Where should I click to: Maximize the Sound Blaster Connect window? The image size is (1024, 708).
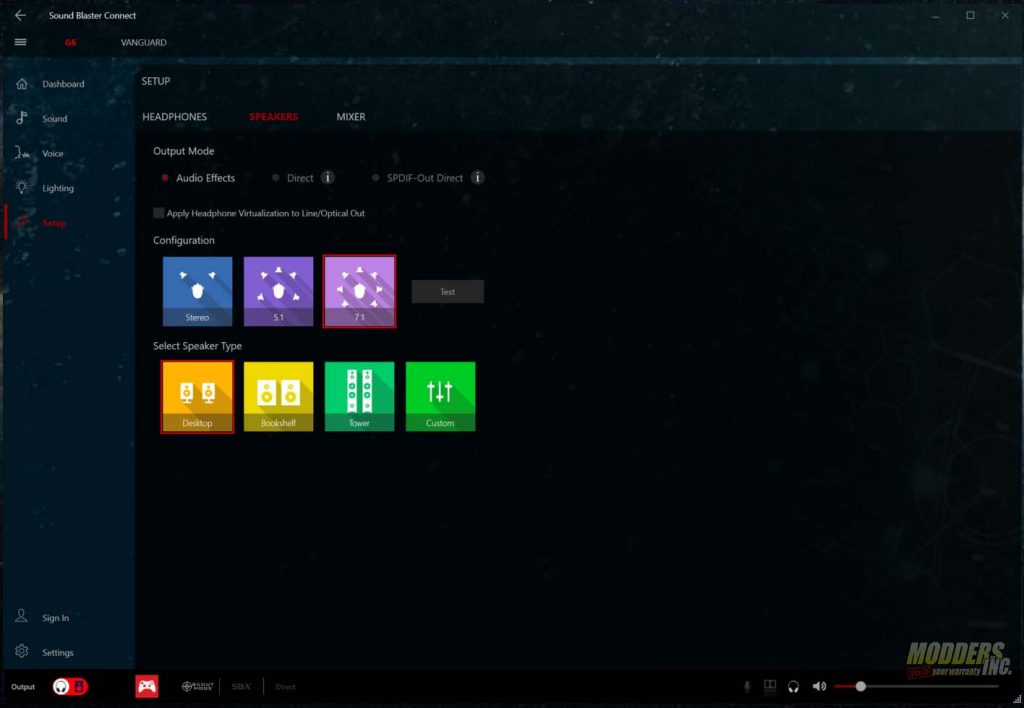970,15
